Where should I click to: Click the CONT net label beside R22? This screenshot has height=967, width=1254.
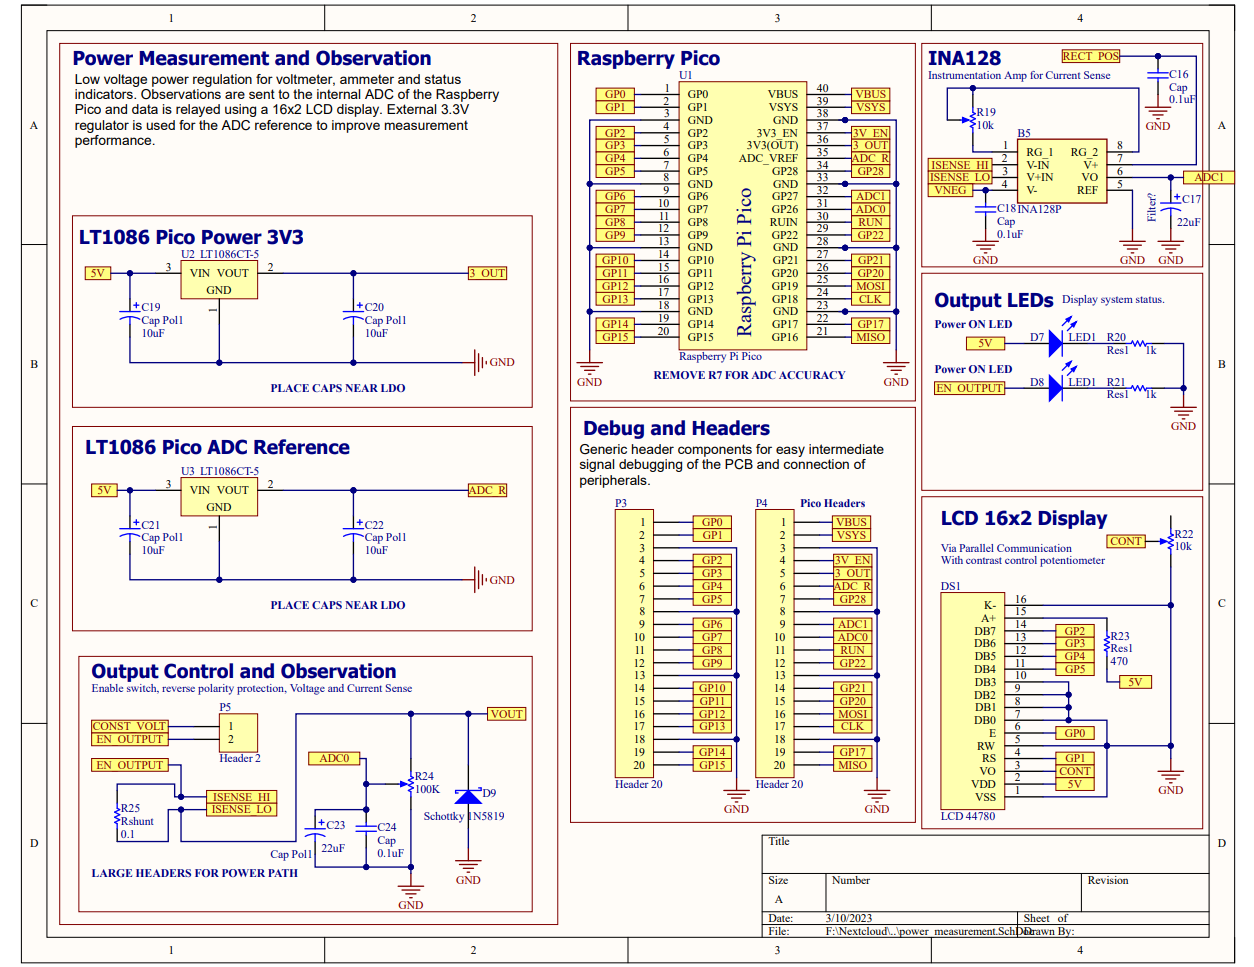1125,541
